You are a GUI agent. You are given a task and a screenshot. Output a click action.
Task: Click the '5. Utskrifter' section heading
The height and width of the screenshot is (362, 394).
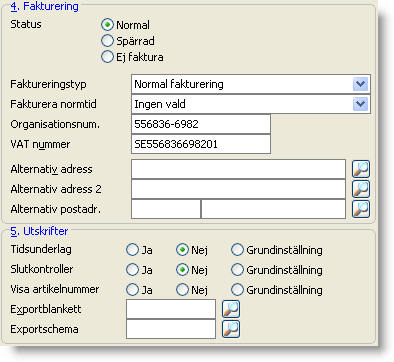(x=39, y=231)
